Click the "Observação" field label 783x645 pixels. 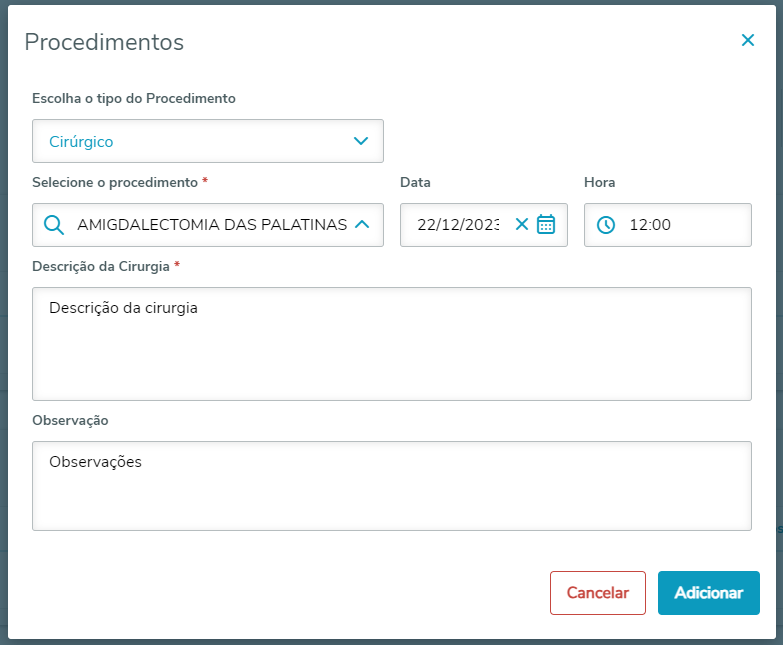[70, 420]
